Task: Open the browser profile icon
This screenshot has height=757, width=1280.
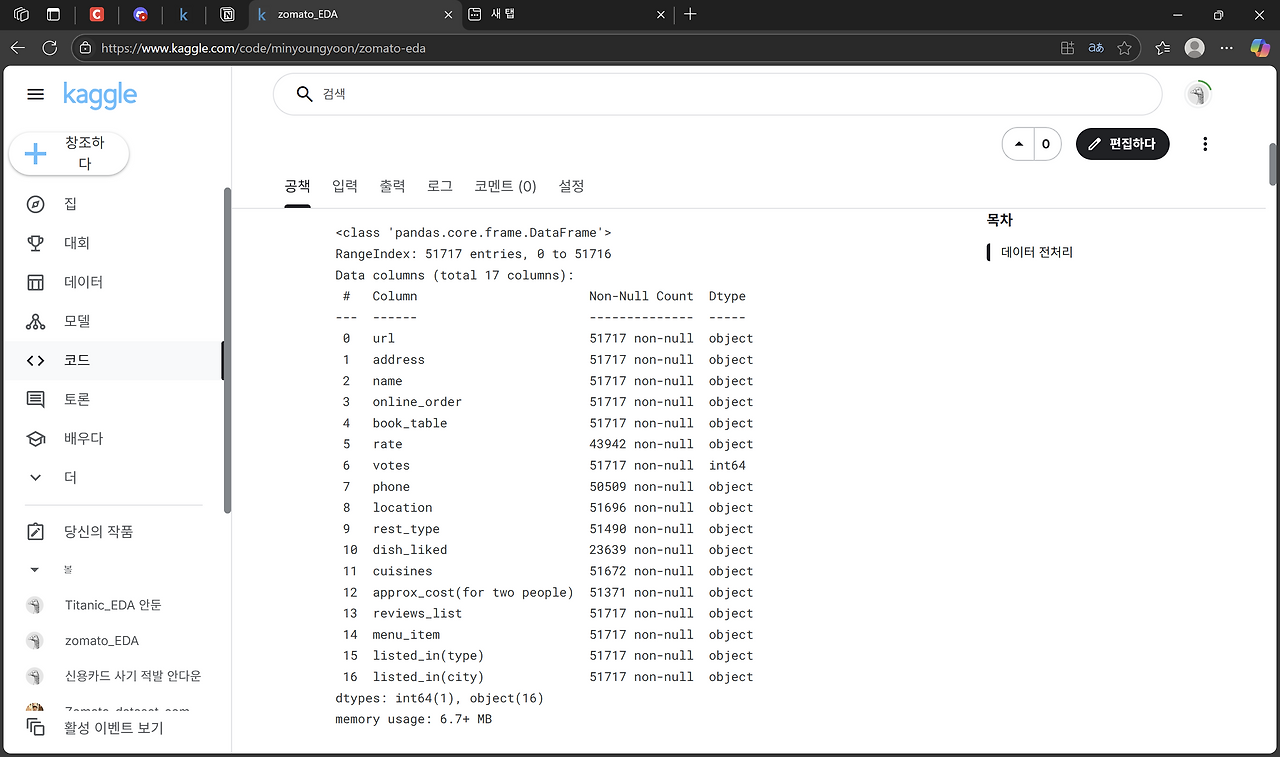Action: tap(1195, 47)
